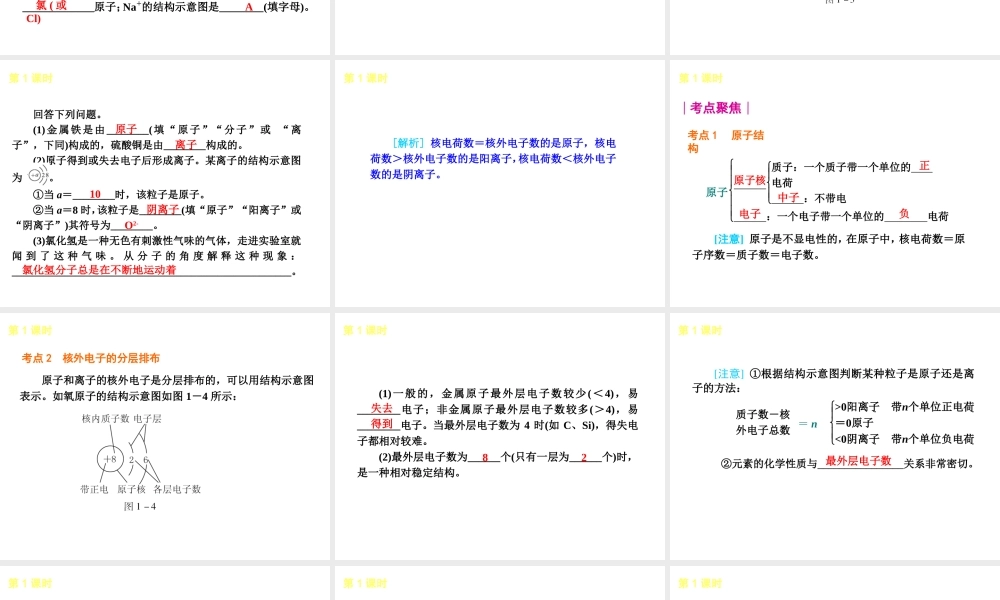Select the slide with the blue [解析] explanation
This screenshot has height=600, width=1000.
[499, 183]
